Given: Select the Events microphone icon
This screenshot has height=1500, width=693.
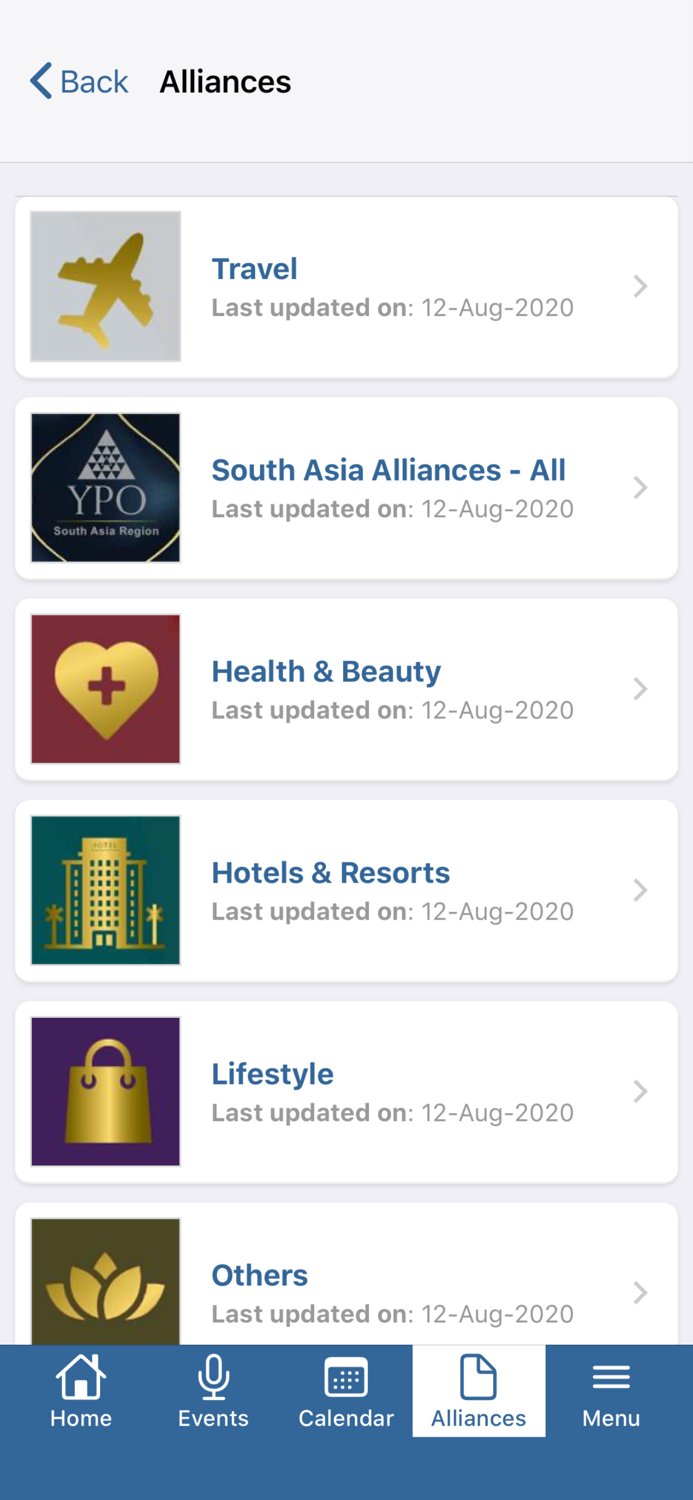Looking at the screenshot, I should pos(213,1375).
